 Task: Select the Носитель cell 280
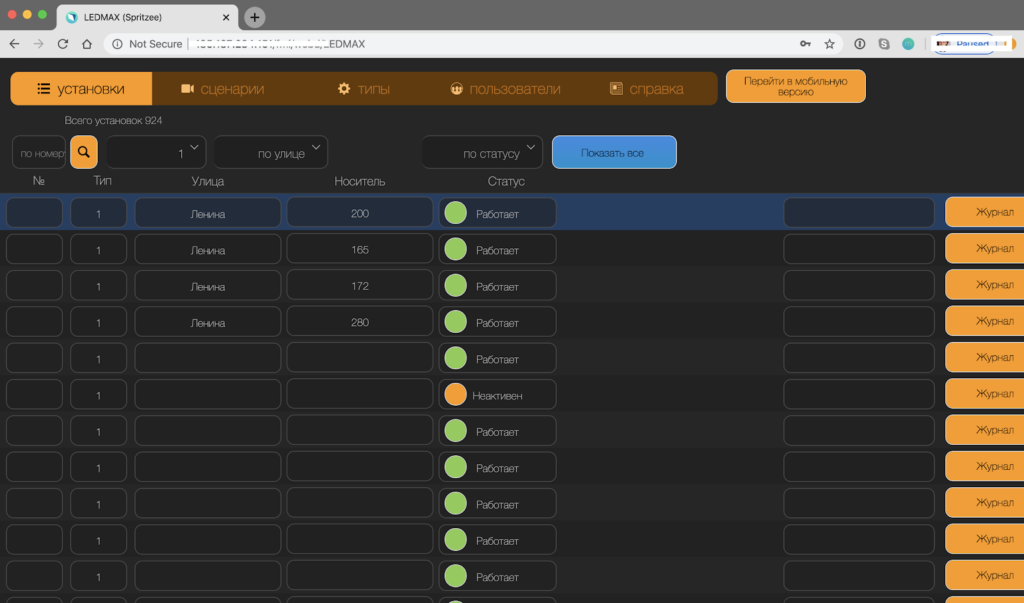360,321
